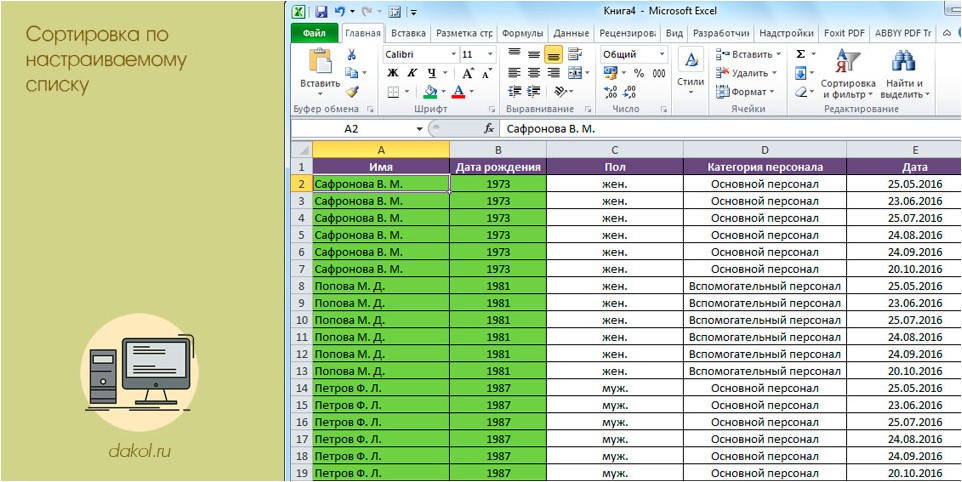Decrease font size with small A
This screenshot has width=962, height=482.
tap(487, 74)
